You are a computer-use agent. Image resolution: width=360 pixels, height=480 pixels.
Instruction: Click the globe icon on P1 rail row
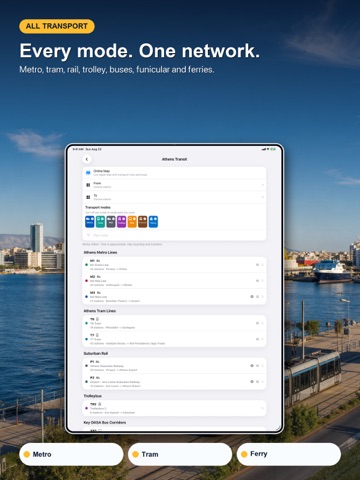[252, 366]
